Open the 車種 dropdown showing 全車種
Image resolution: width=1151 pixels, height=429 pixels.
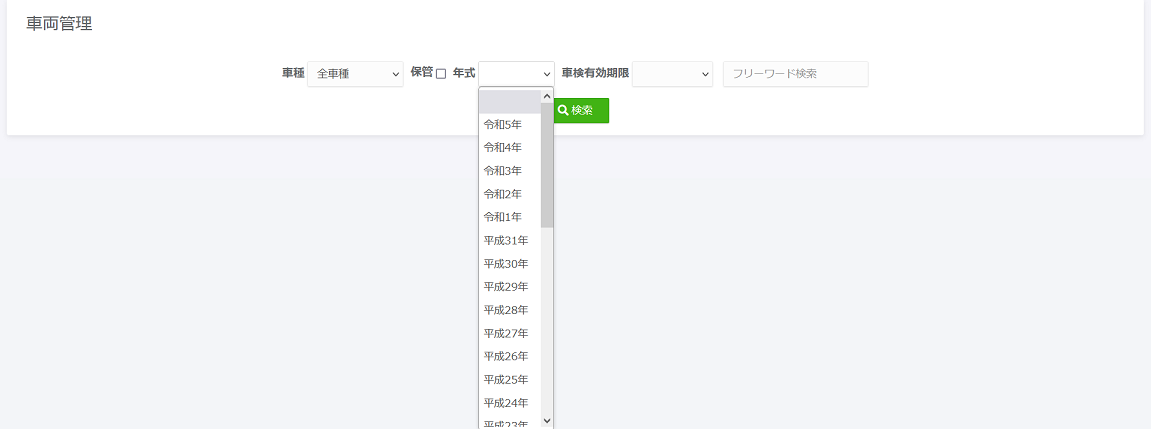pyautogui.click(x=355, y=74)
